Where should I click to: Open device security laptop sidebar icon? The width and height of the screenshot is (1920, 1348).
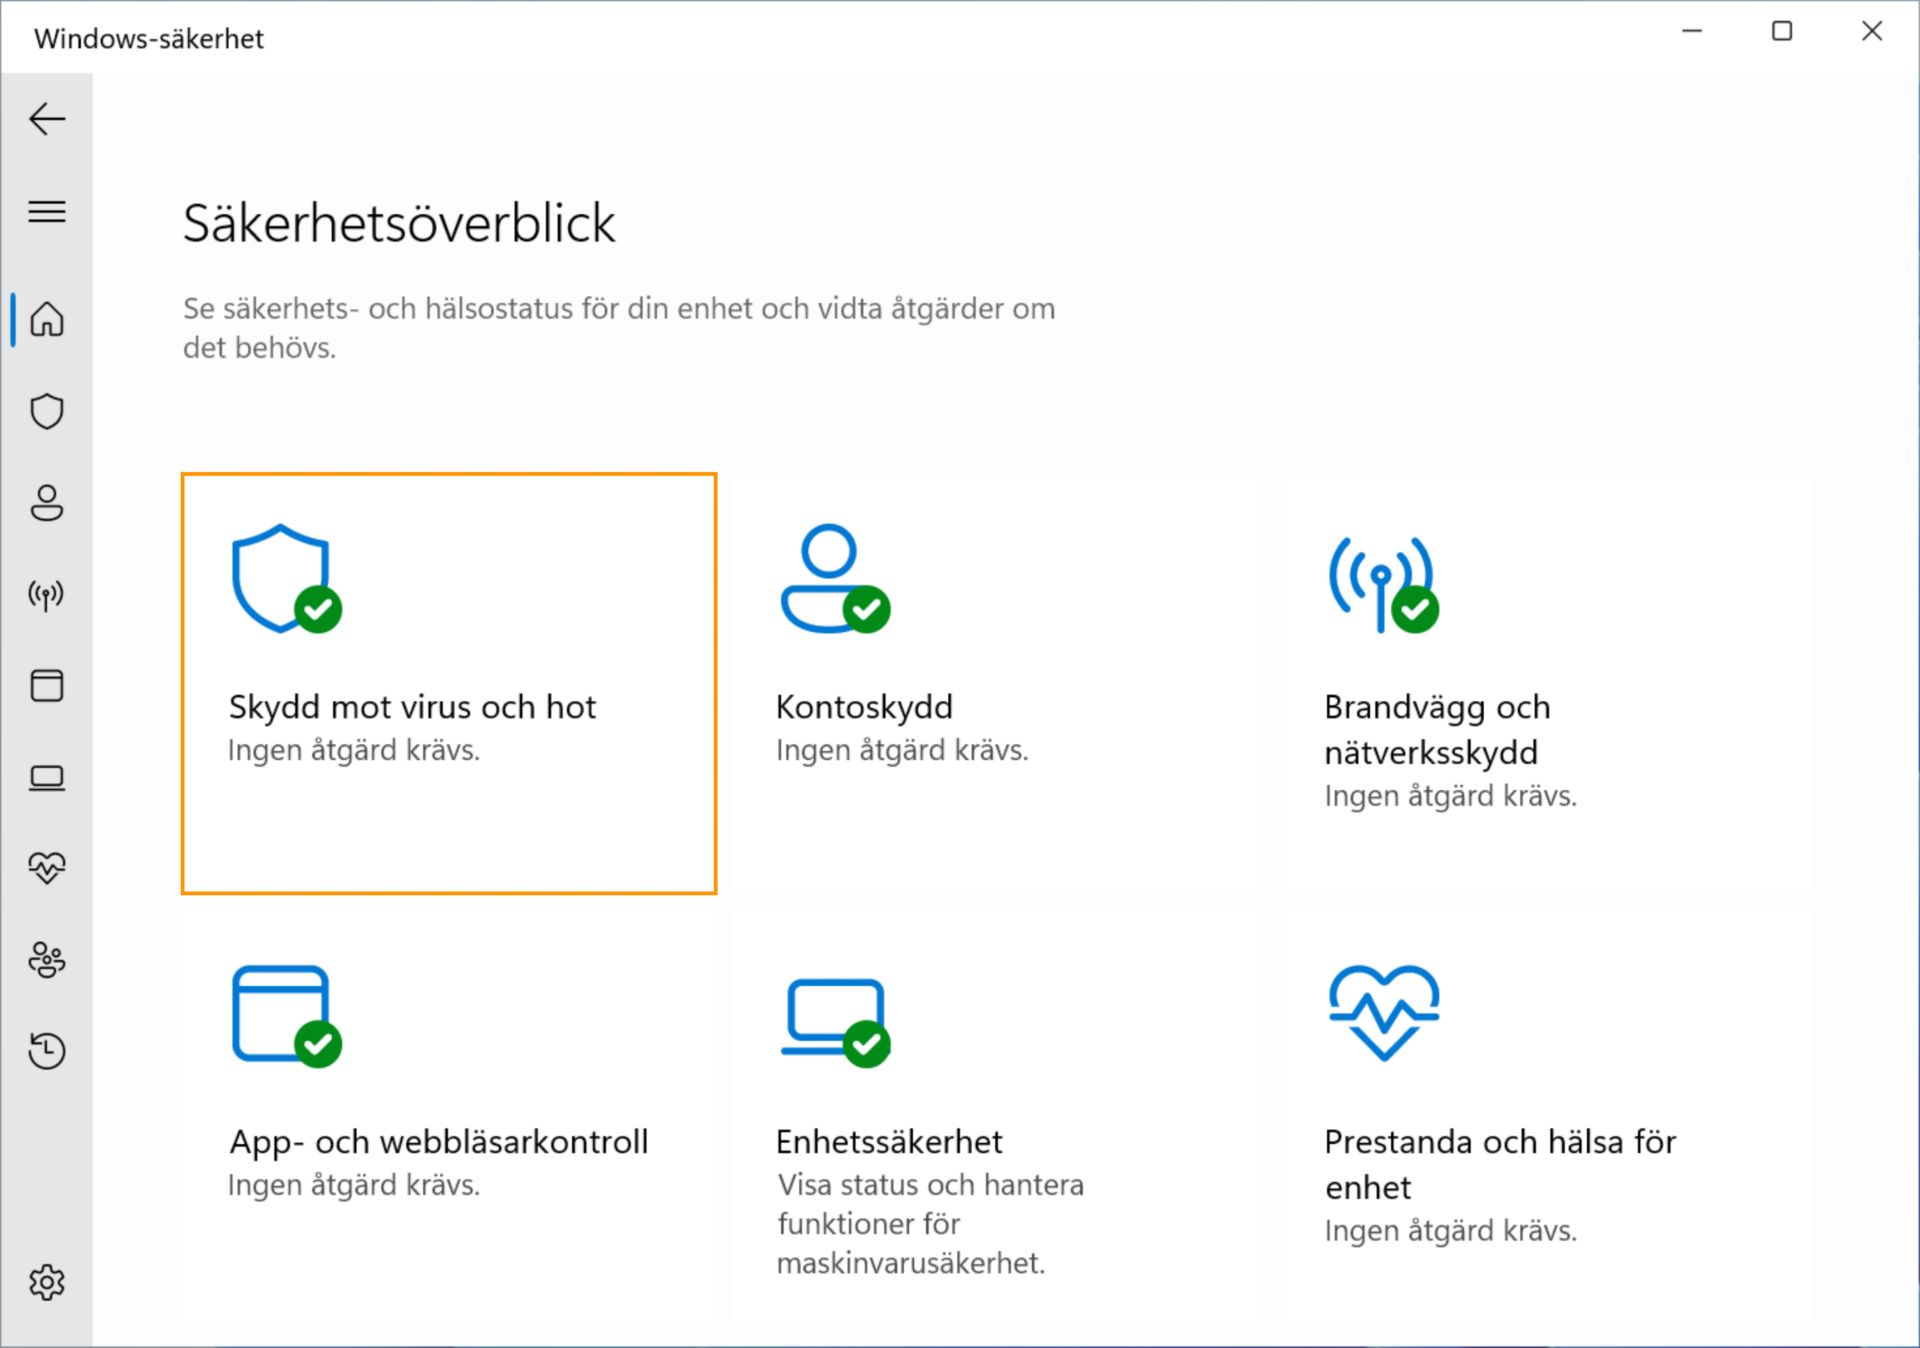click(47, 778)
